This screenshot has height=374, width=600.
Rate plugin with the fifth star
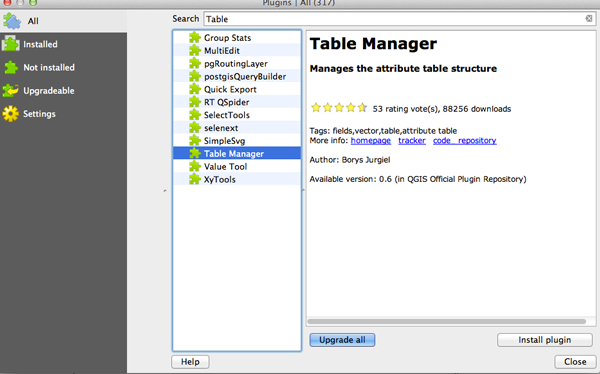[362, 108]
